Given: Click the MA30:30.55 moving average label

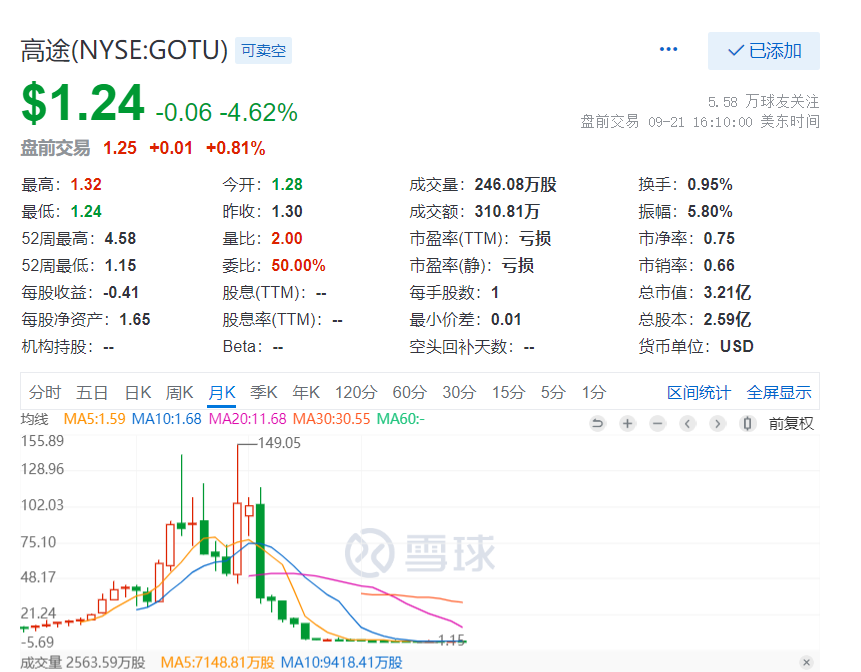Looking at the screenshot, I should tap(332, 419).
